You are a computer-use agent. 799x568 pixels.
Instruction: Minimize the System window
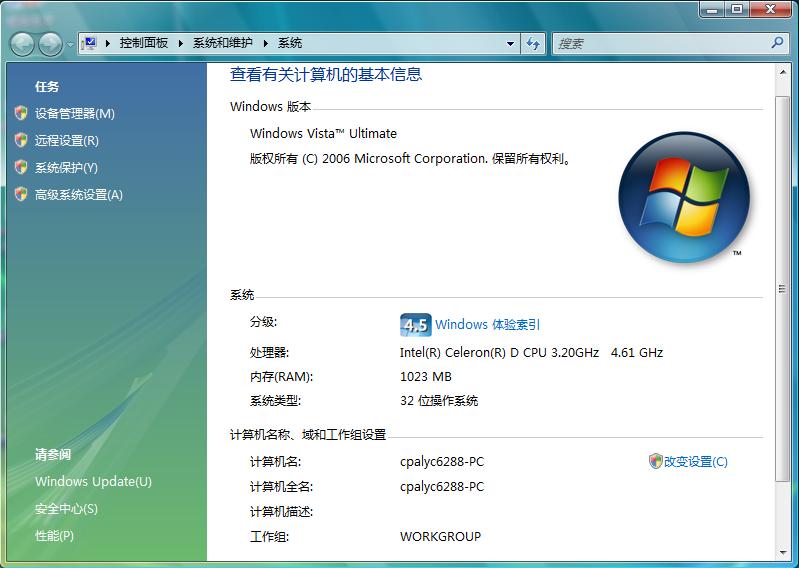[712, 9]
